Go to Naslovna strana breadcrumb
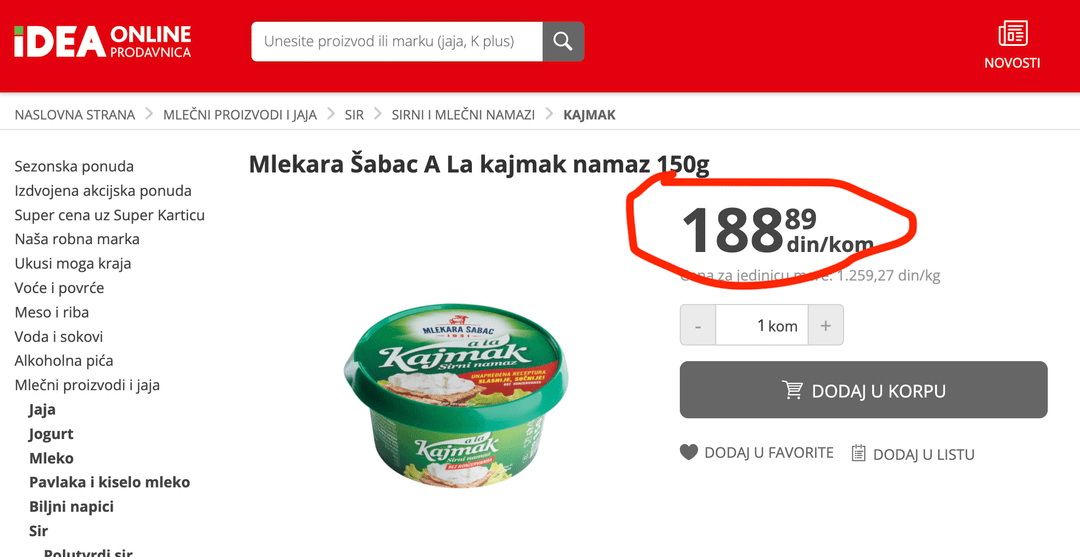This screenshot has height=557, width=1080. (x=75, y=115)
